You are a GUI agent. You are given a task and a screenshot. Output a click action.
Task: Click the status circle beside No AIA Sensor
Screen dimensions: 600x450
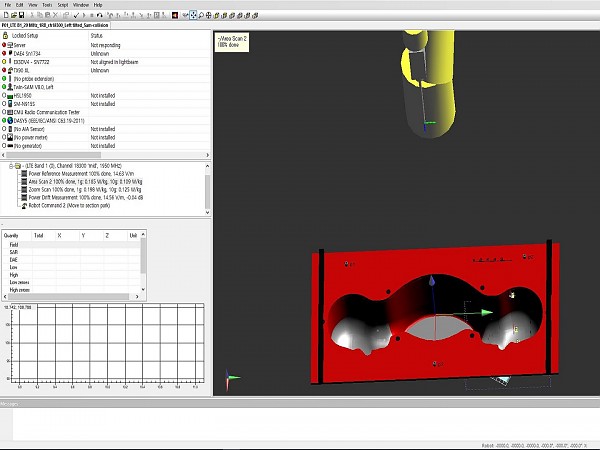6,129
